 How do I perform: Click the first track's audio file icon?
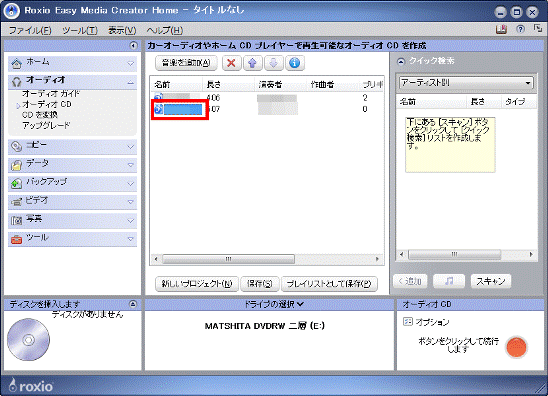pos(158,98)
